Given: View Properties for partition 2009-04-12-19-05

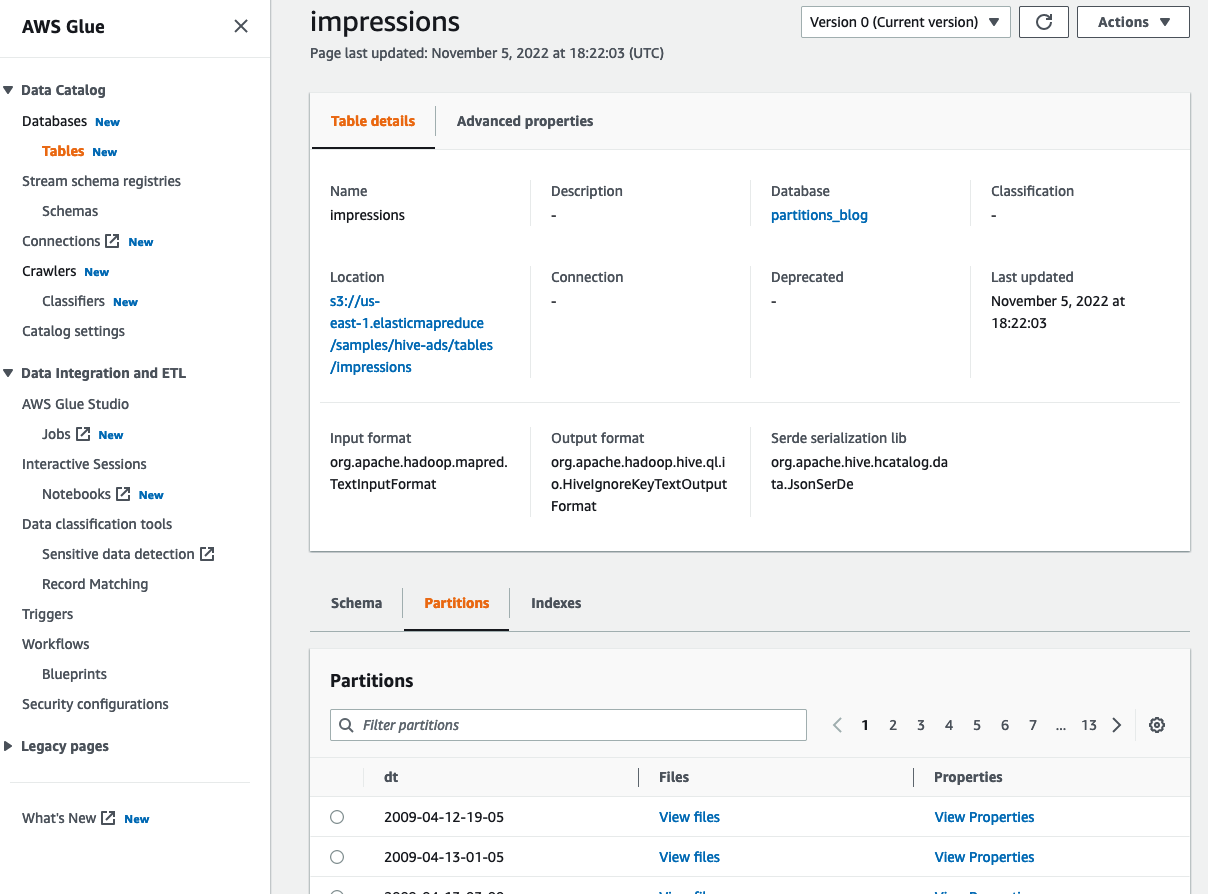Looking at the screenshot, I should coord(984,817).
